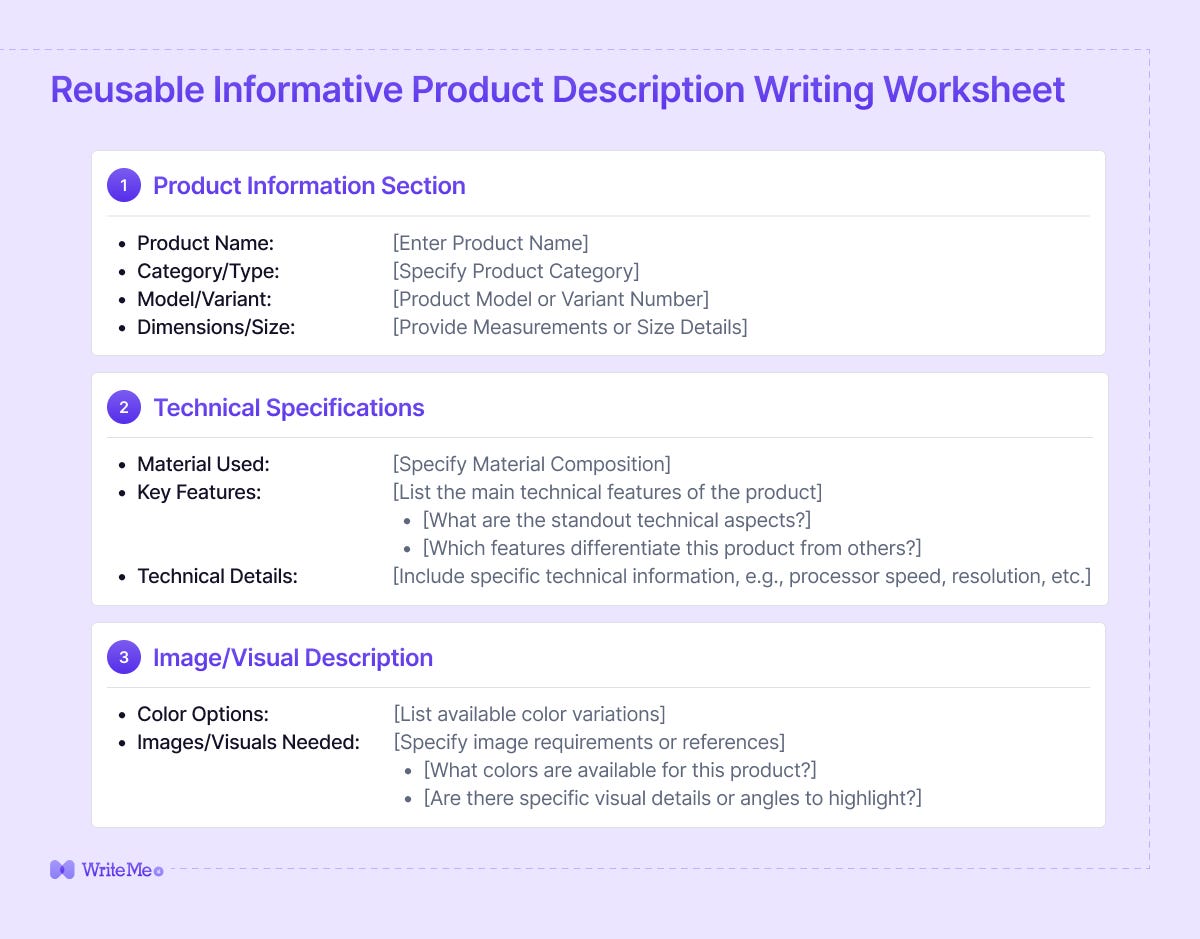This screenshot has height=939, width=1200.
Task: Click the circled number 3 badge
Action: [x=124, y=657]
